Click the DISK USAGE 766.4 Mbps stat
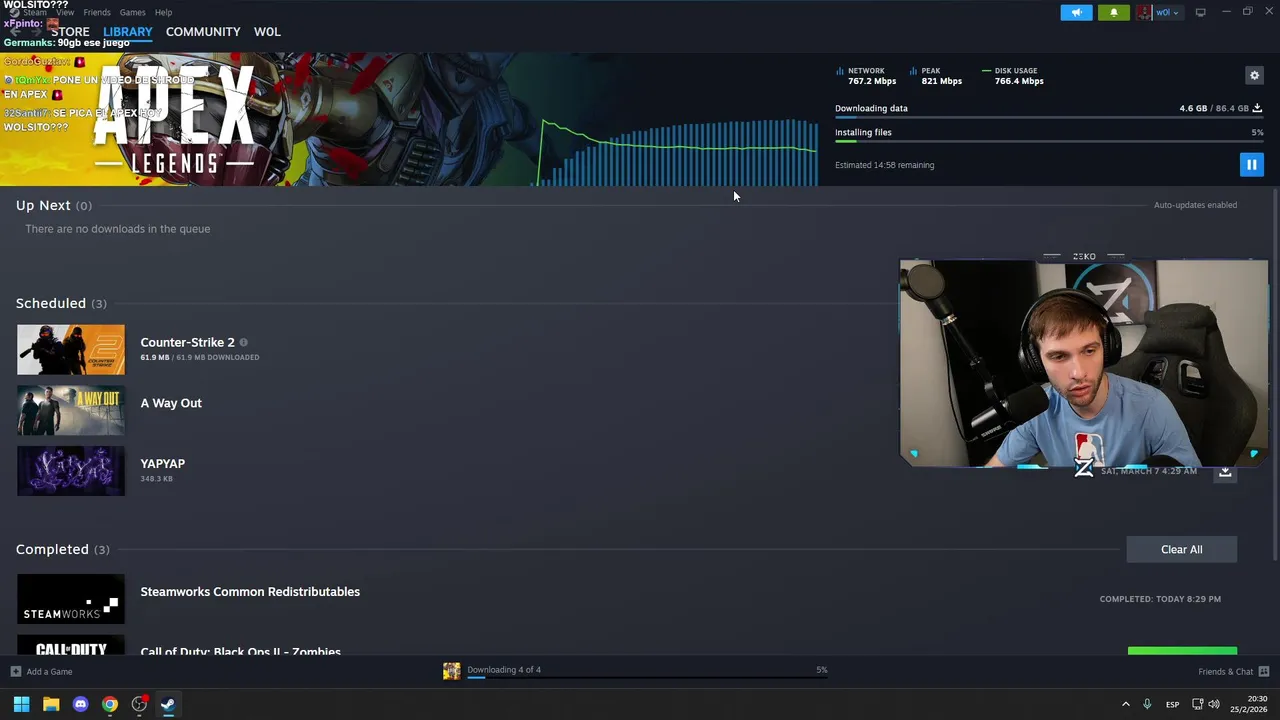Viewport: 1280px width, 720px height. 1013,76
